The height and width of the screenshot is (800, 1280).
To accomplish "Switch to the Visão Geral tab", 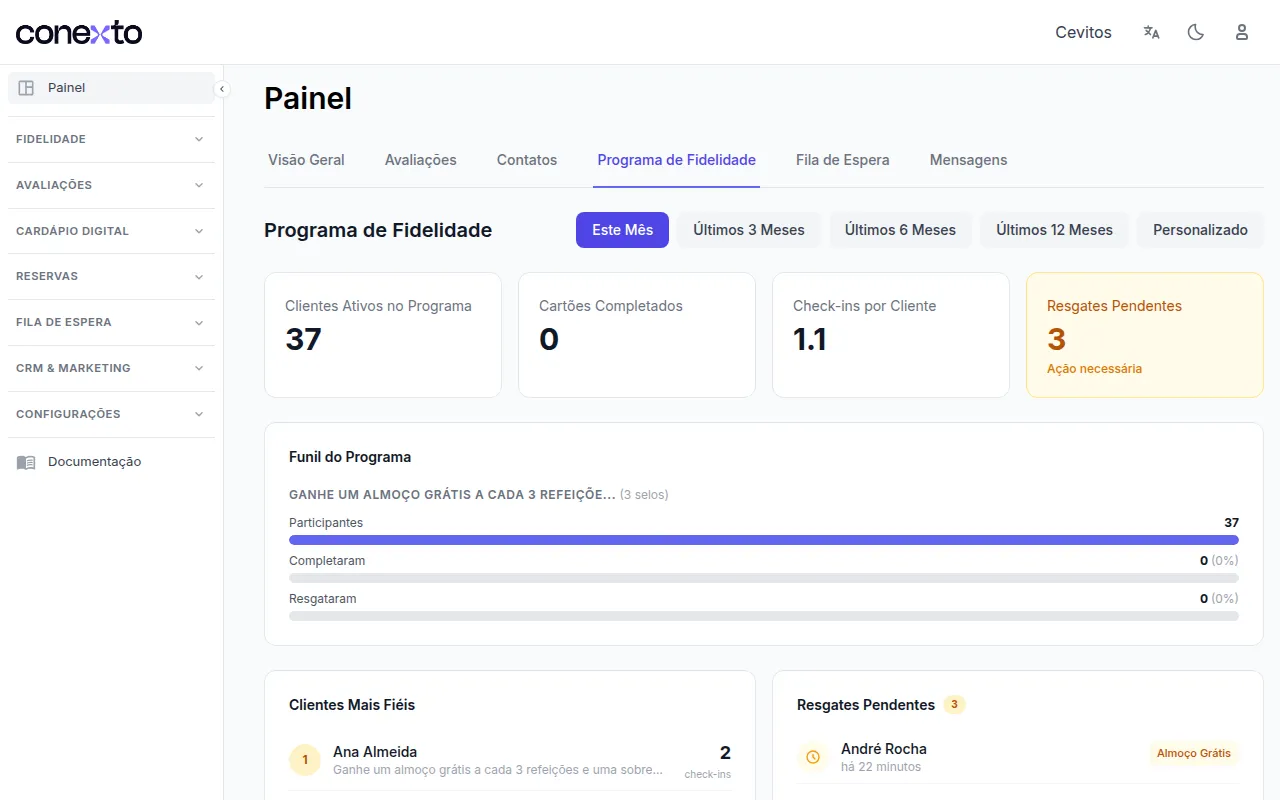I will [x=306, y=160].
